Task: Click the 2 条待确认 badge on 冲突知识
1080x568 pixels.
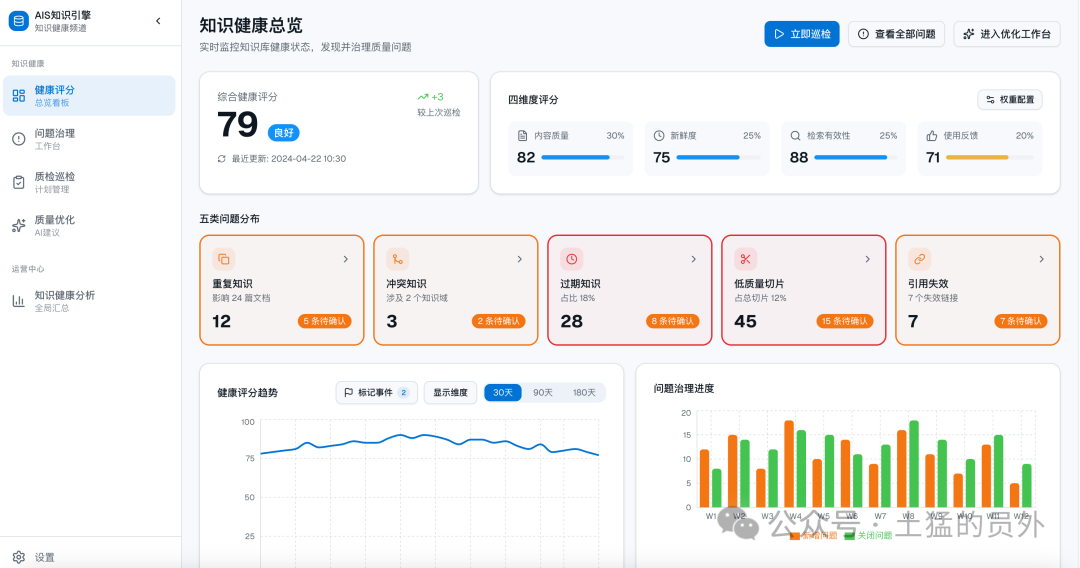Action: [x=499, y=321]
